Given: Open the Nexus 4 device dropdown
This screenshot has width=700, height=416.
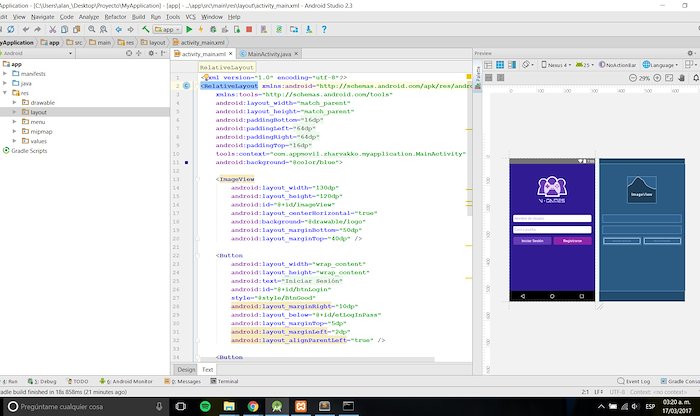Looking at the screenshot, I should (556, 65).
